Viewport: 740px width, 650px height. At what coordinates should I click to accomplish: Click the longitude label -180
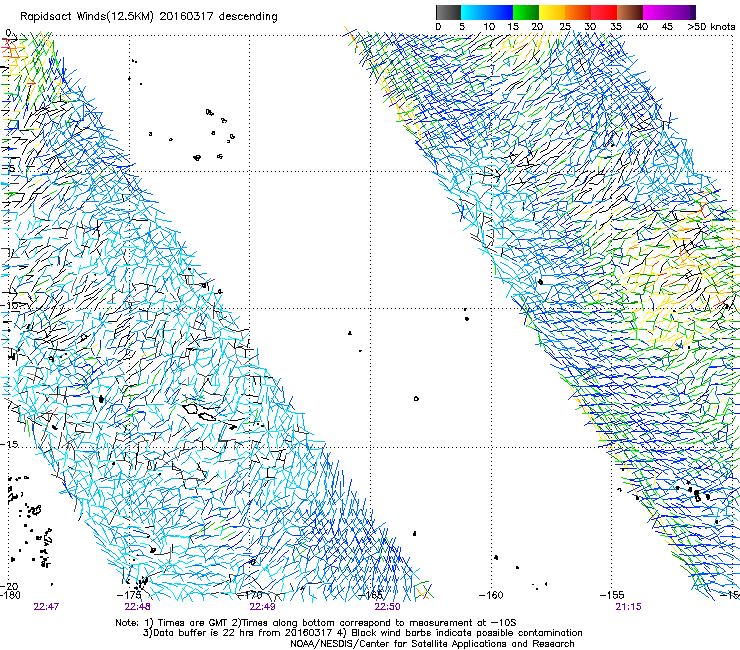click(10, 595)
